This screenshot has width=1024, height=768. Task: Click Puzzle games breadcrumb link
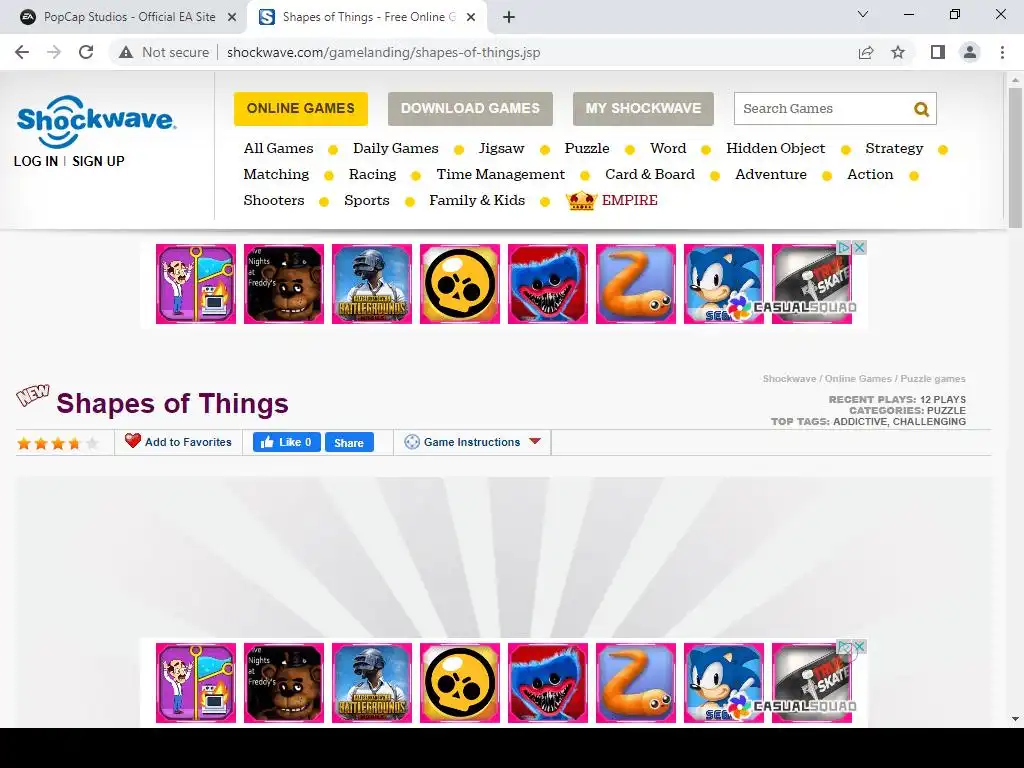933,379
